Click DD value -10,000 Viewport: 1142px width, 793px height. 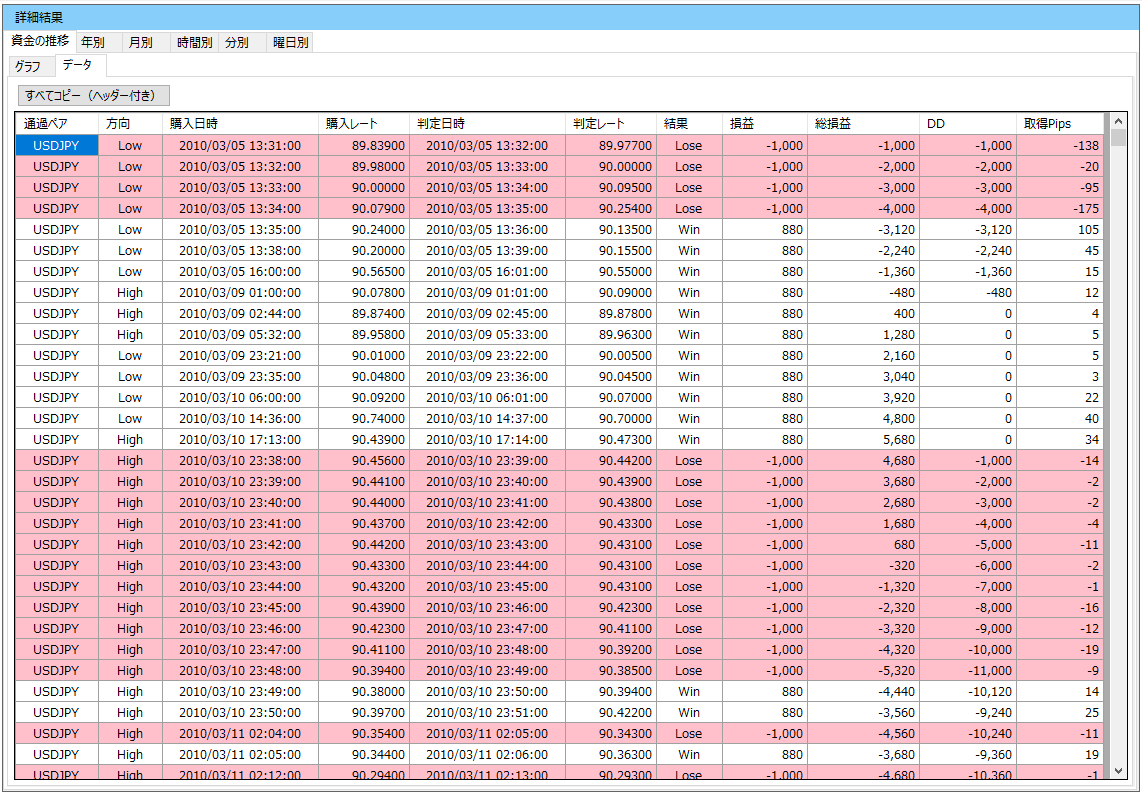pos(968,650)
